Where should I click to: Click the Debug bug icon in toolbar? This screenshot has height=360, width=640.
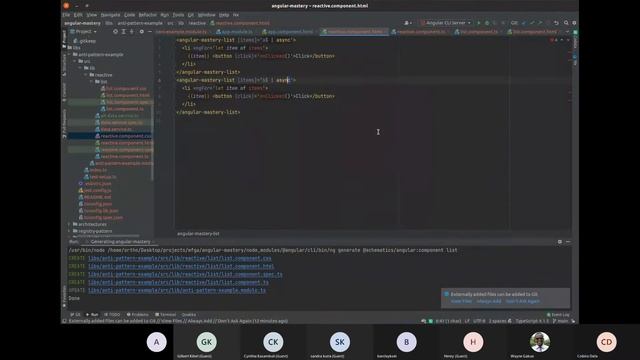click(487, 23)
